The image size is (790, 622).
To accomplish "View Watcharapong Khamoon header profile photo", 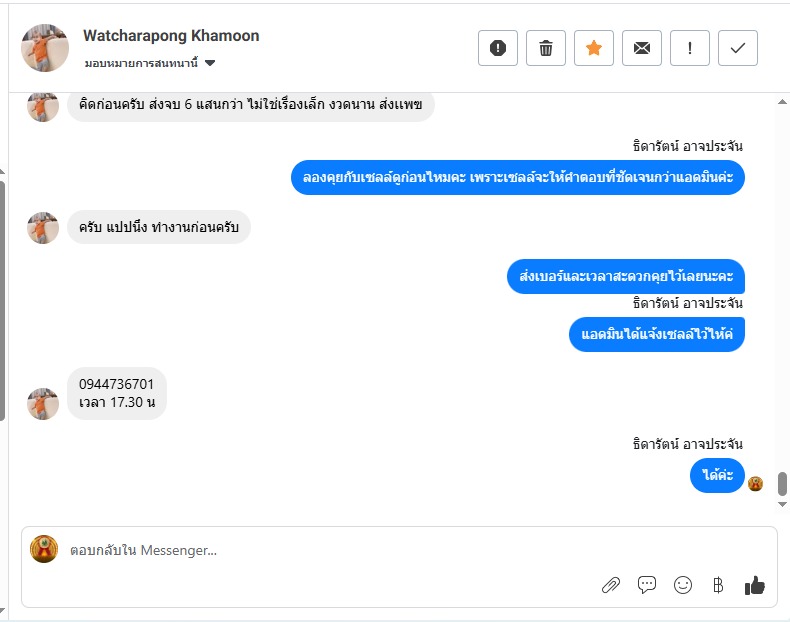I will click(x=44, y=48).
